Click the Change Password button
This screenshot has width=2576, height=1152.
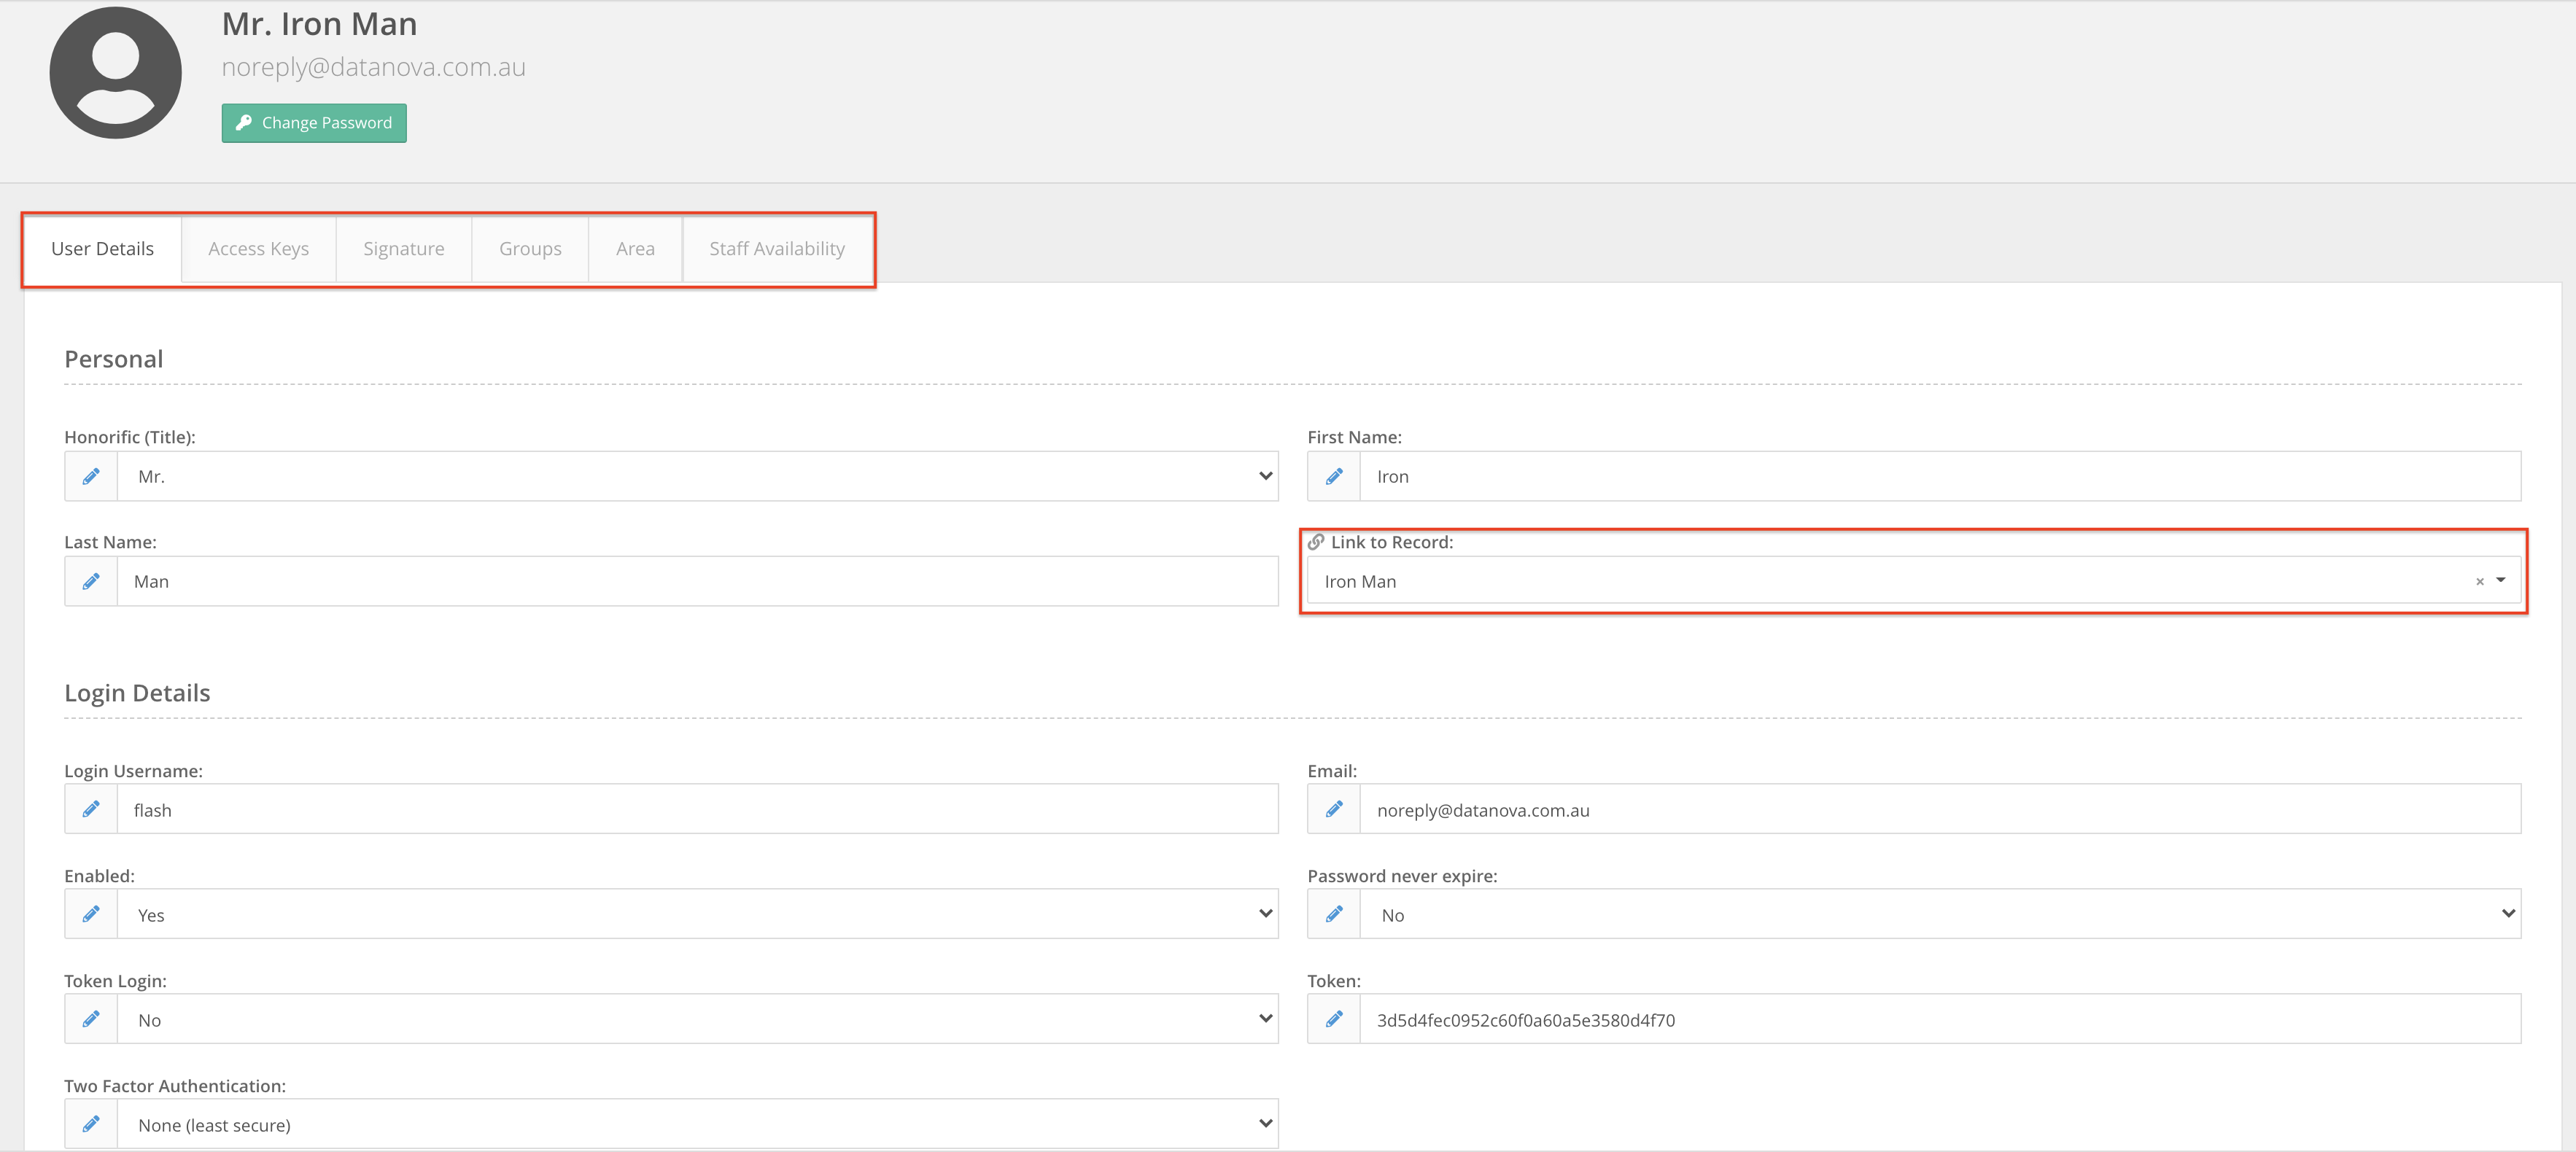[x=314, y=123]
